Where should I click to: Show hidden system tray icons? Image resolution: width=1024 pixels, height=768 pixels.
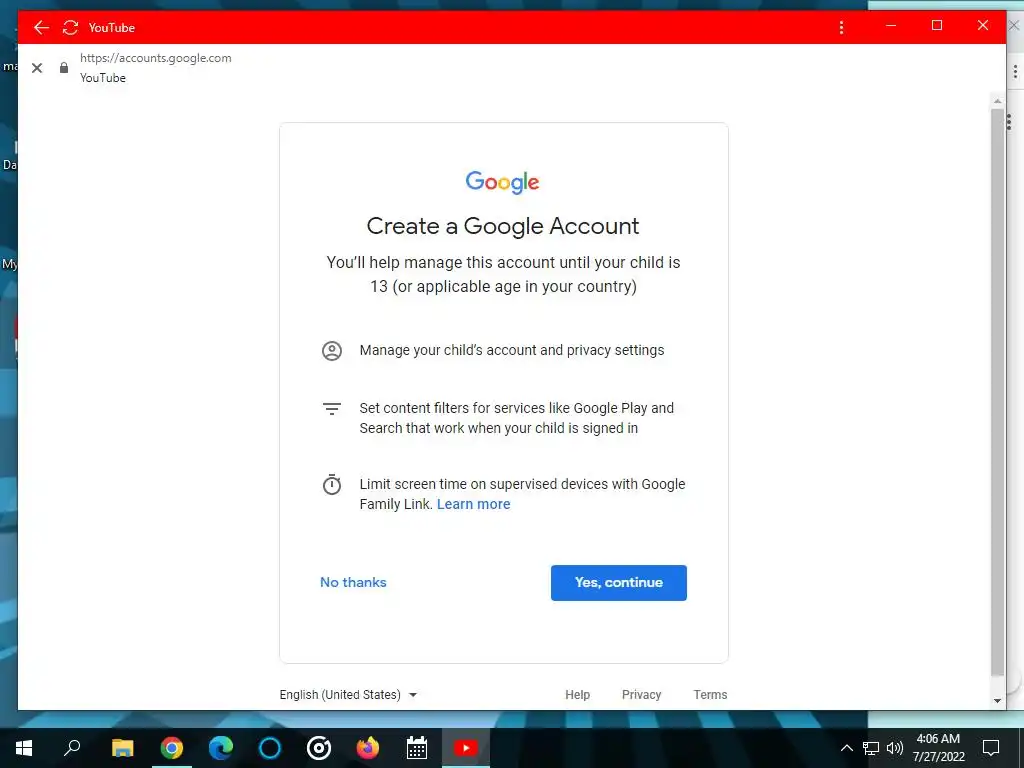coord(846,748)
